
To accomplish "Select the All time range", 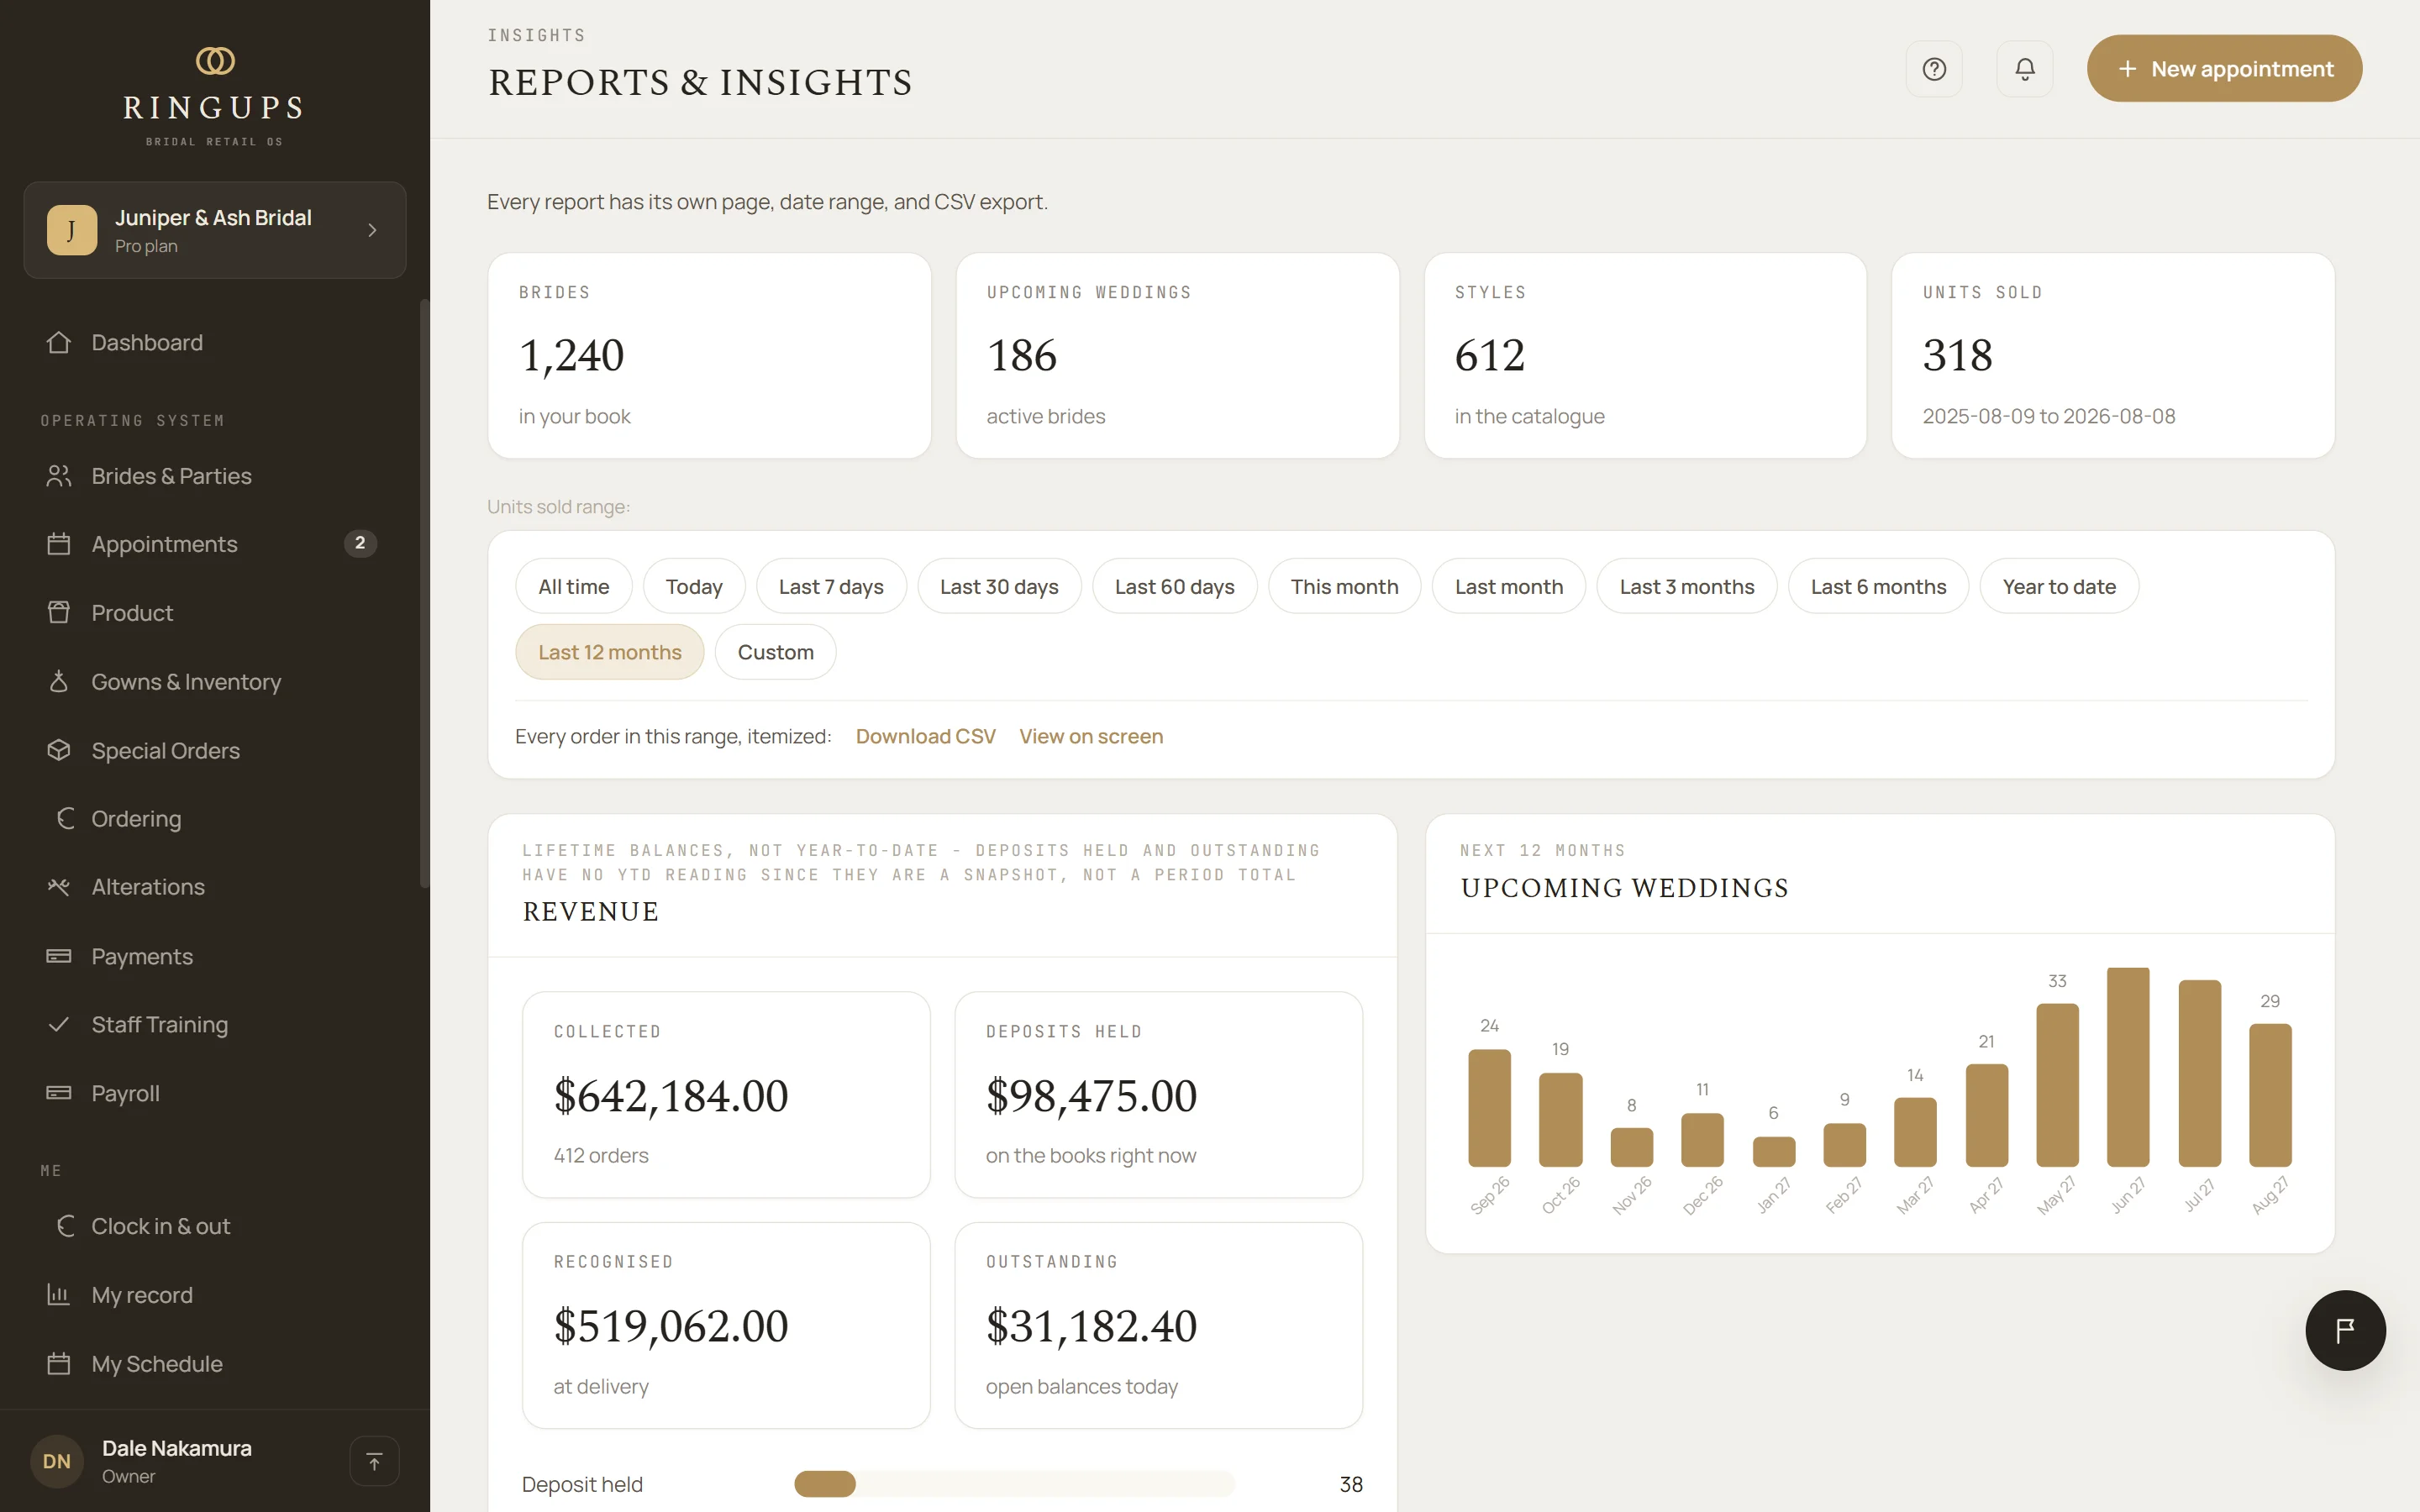I will coord(574,586).
